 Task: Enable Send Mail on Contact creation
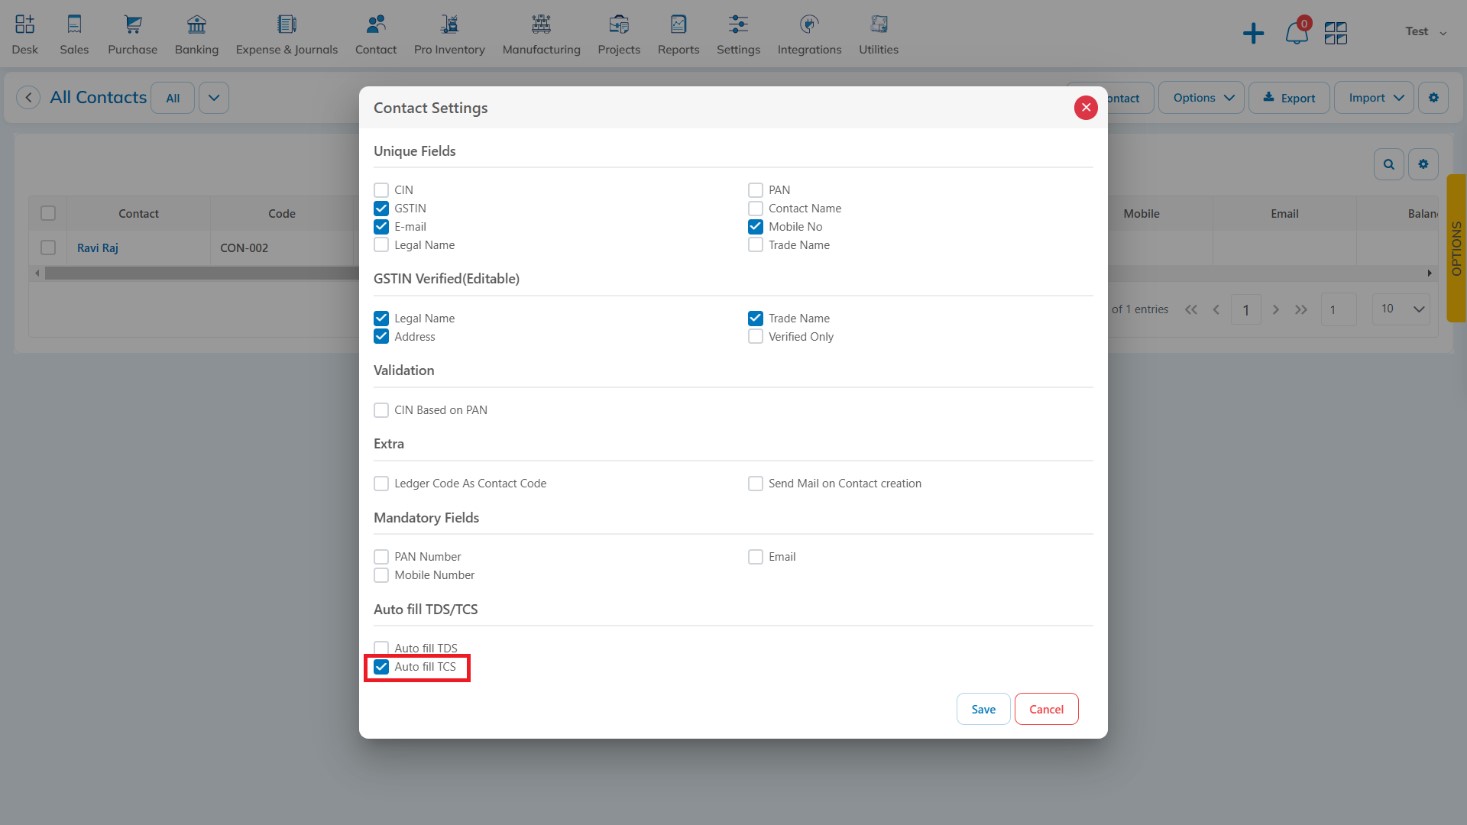(x=755, y=484)
